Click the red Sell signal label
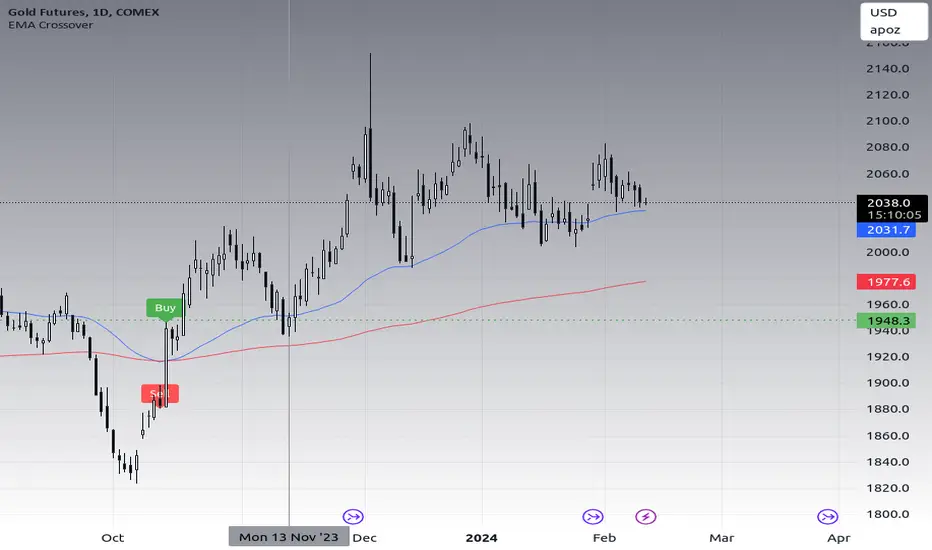 [159, 394]
